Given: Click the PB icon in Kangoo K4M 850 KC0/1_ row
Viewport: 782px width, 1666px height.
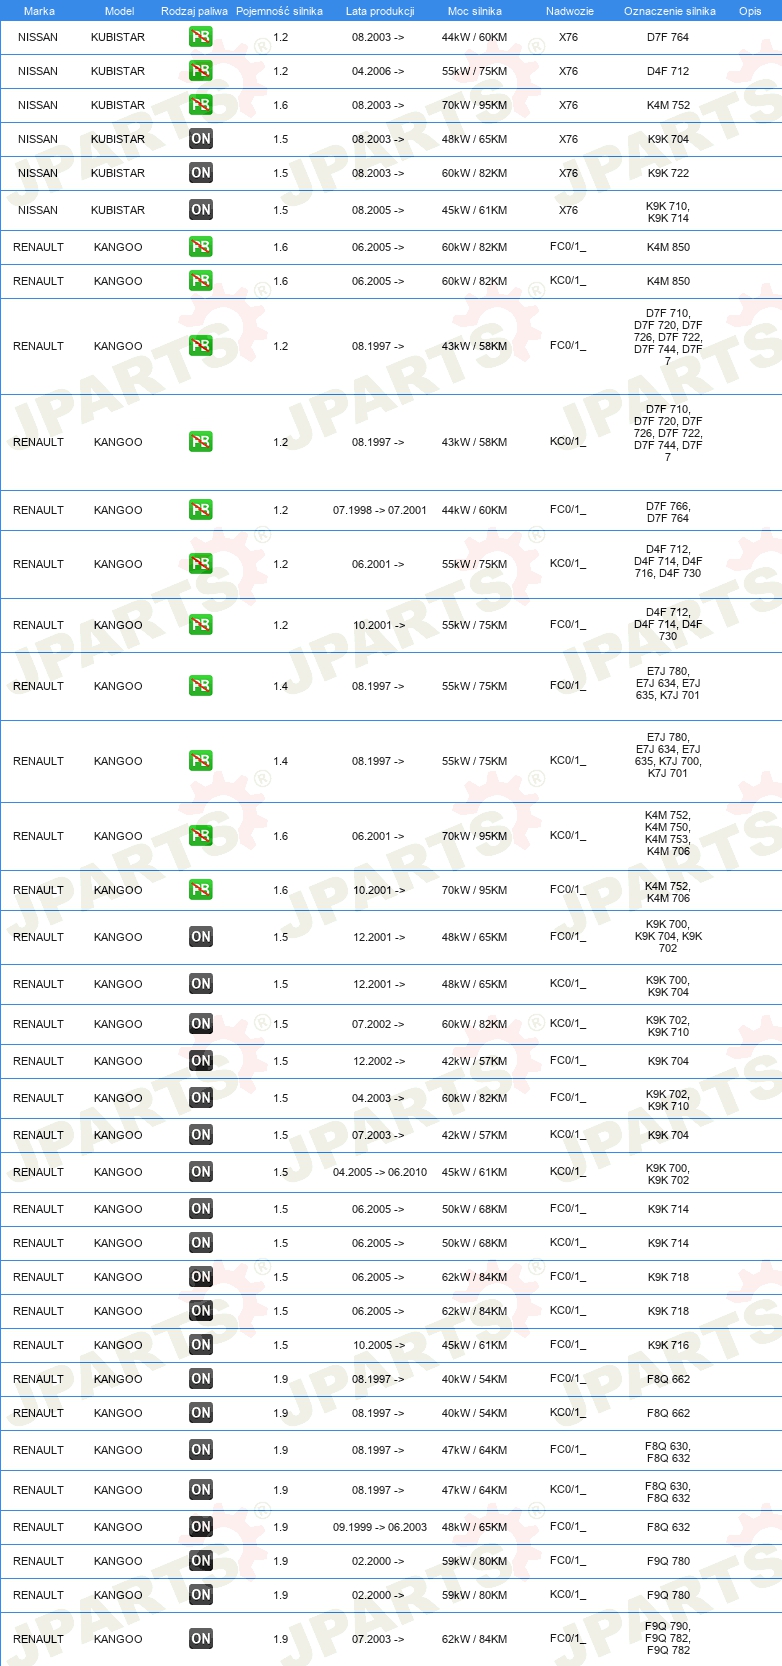Looking at the screenshot, I should click(200, 281).
